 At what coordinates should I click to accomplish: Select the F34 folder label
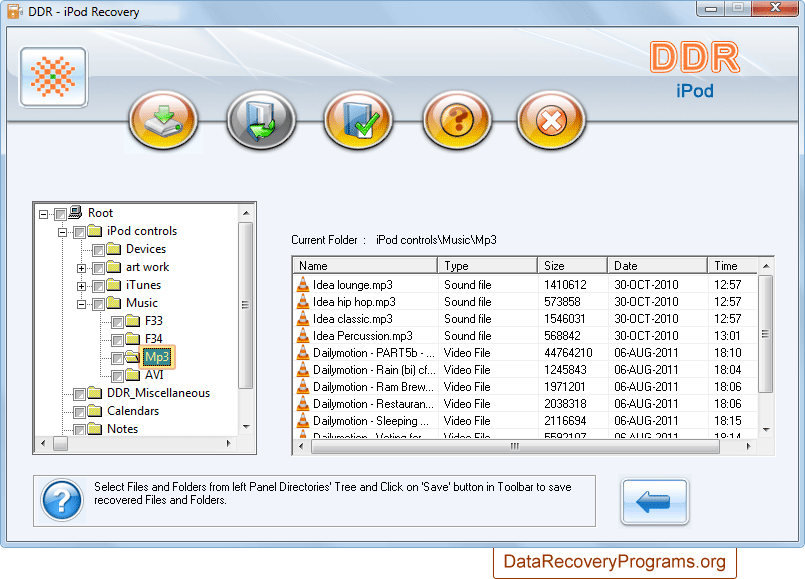[x=154, y=339]
